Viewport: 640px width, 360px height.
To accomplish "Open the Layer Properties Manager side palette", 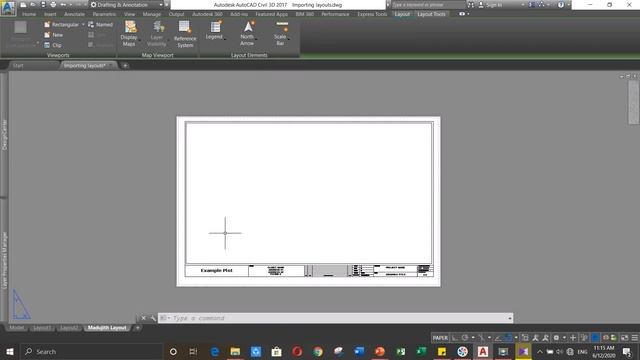I will coord(4,260).
